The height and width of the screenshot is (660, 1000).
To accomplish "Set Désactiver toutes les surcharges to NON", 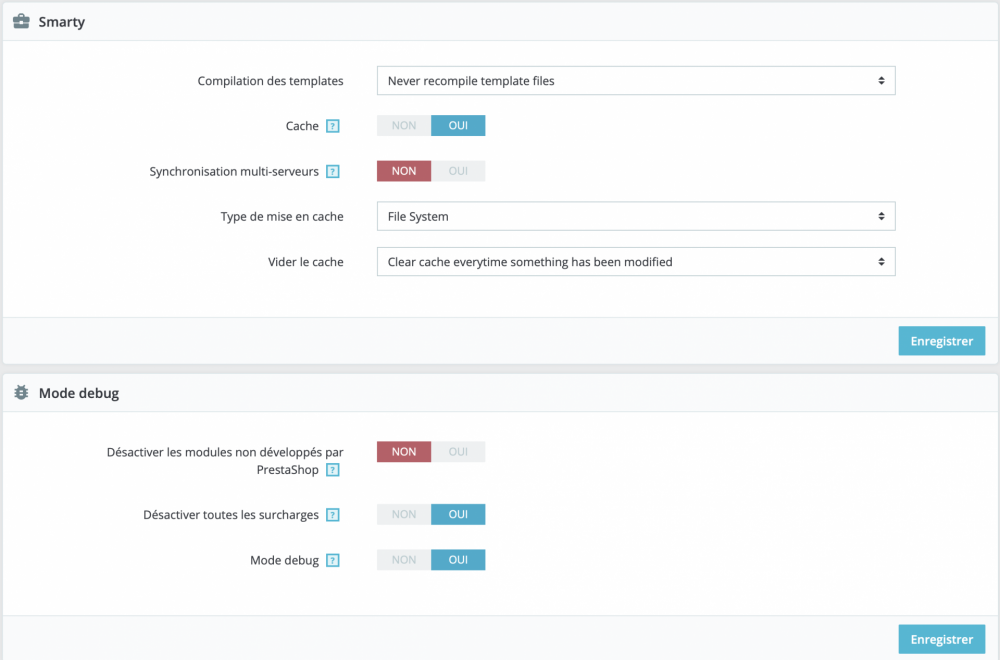I will pyautogui.click(x=404, y=515).
